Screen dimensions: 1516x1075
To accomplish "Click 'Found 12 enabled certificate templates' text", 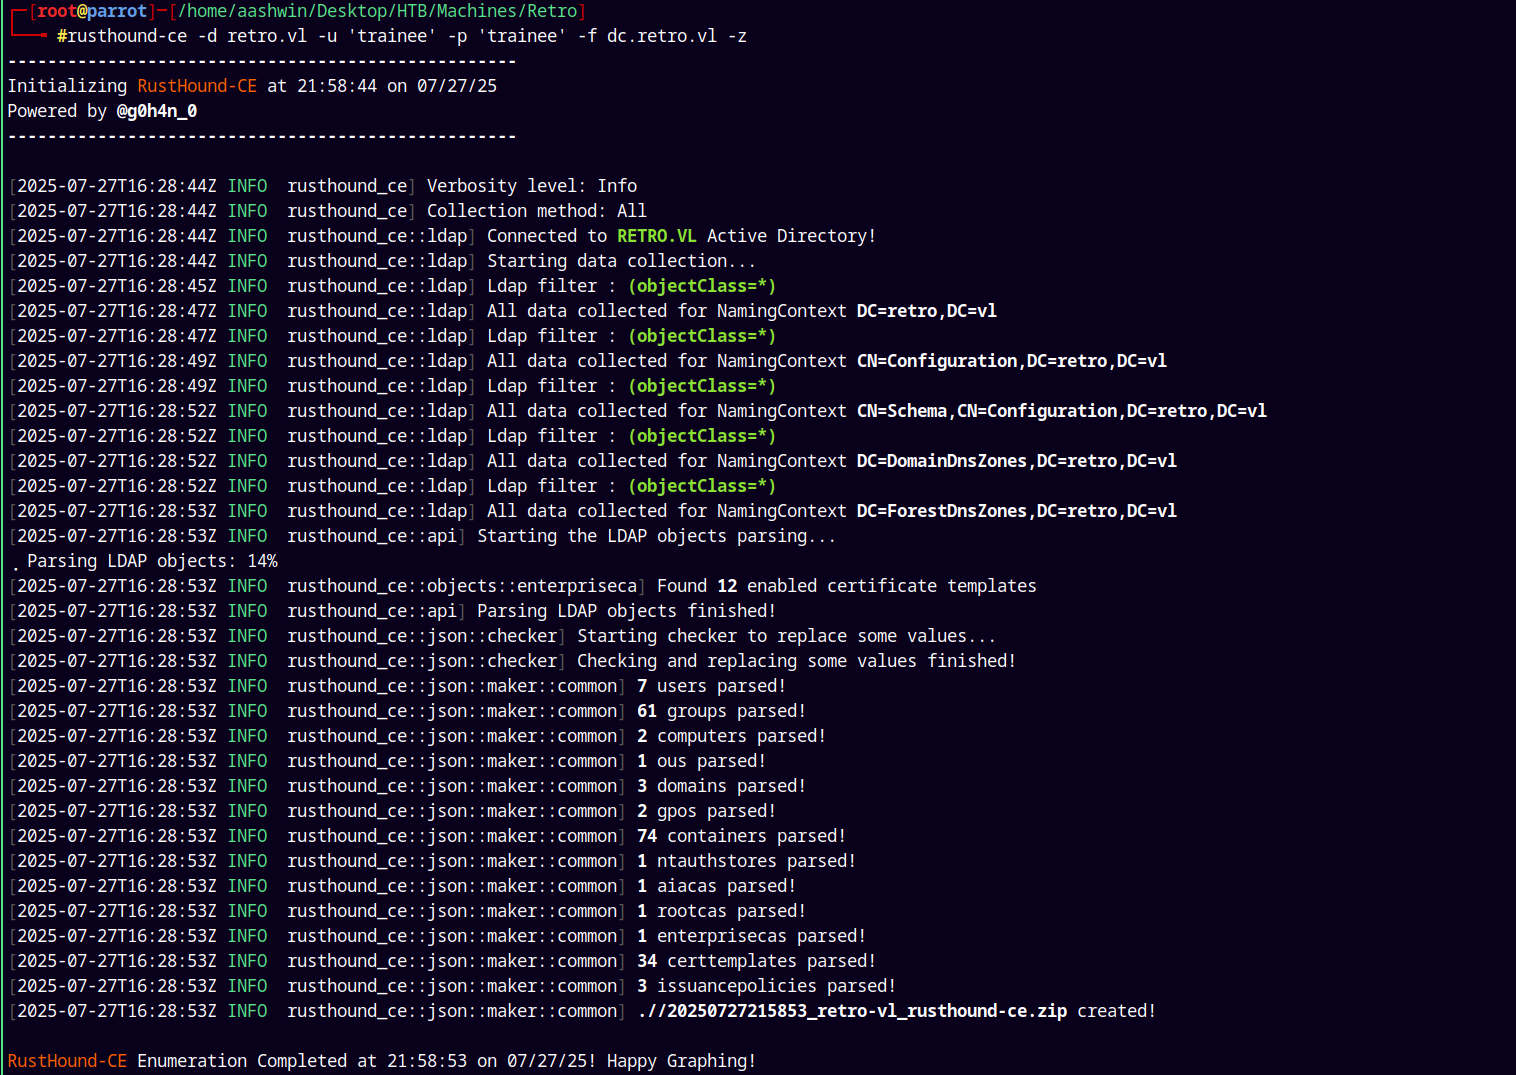I will click(847, 586).
